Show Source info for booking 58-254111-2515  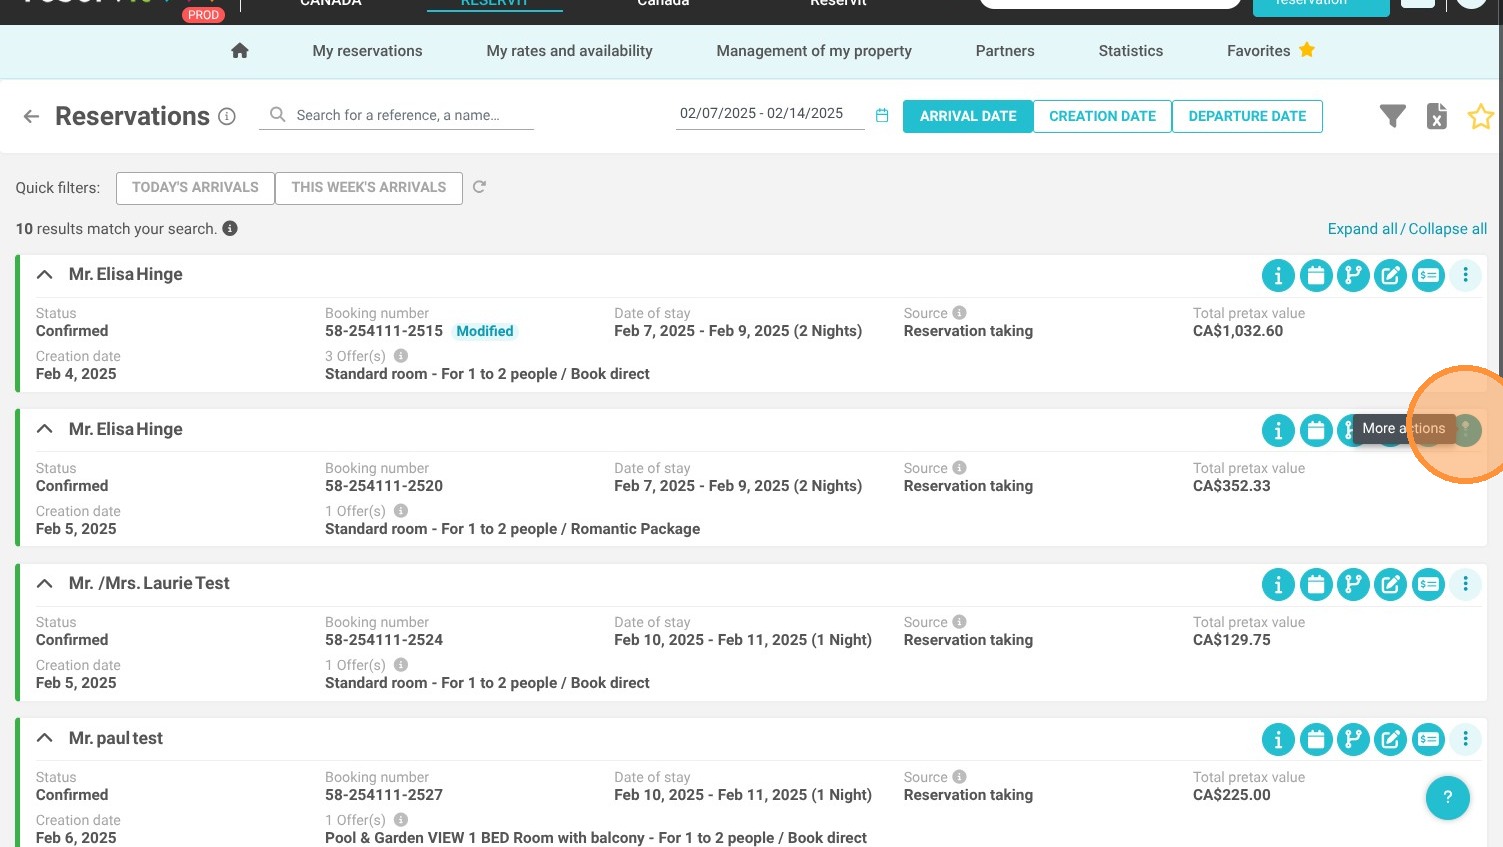coord(959,313)
